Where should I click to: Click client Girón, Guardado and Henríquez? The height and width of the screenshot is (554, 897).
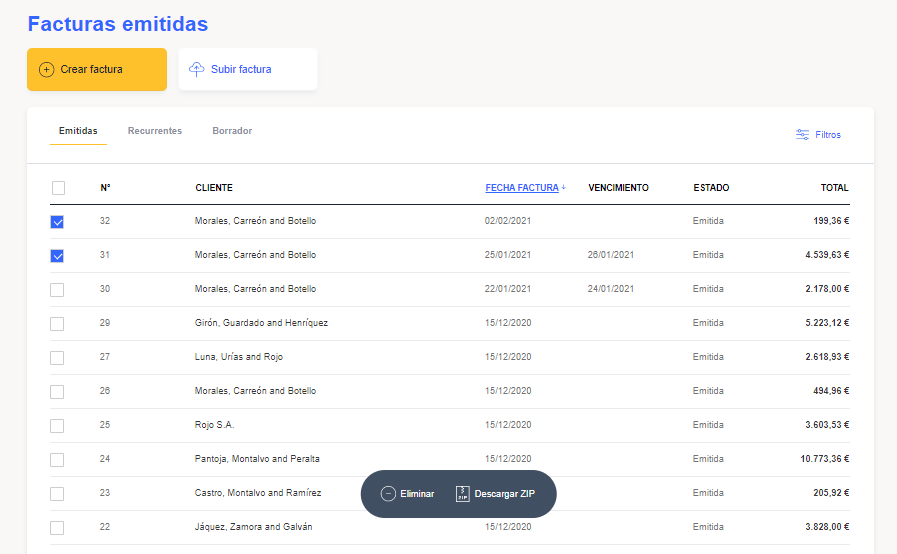pos(261,323)
